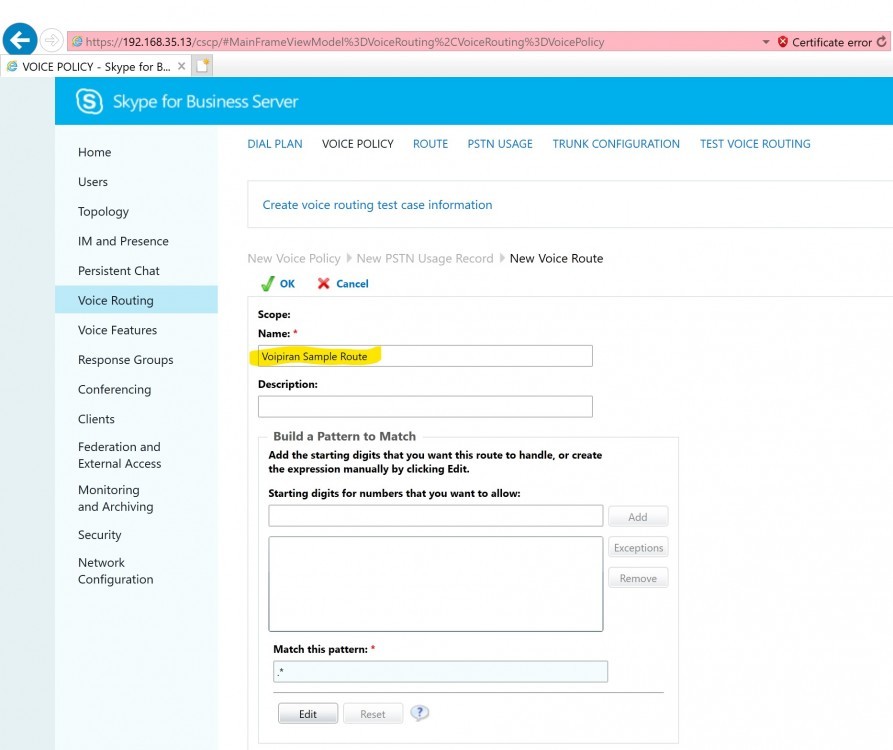893x750 pixels.
Task: Click the Build a Pattern to Match heading
Action: [x=345, y=436]
